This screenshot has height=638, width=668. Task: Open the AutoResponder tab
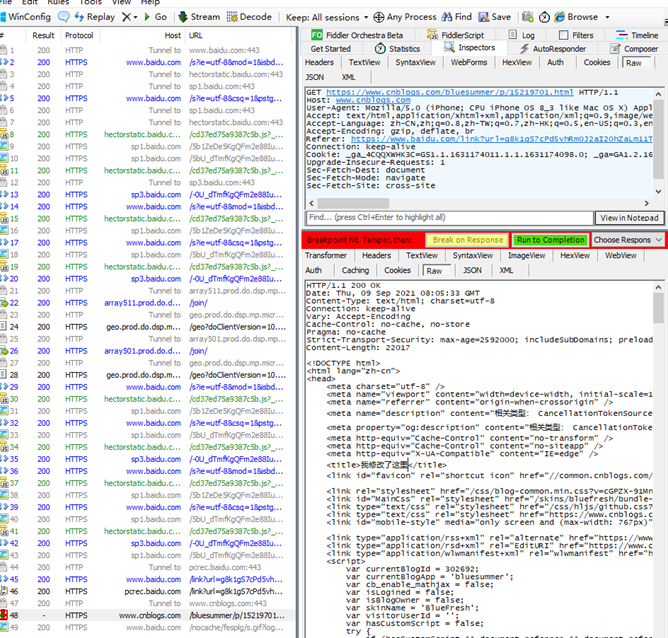point(553,49)
